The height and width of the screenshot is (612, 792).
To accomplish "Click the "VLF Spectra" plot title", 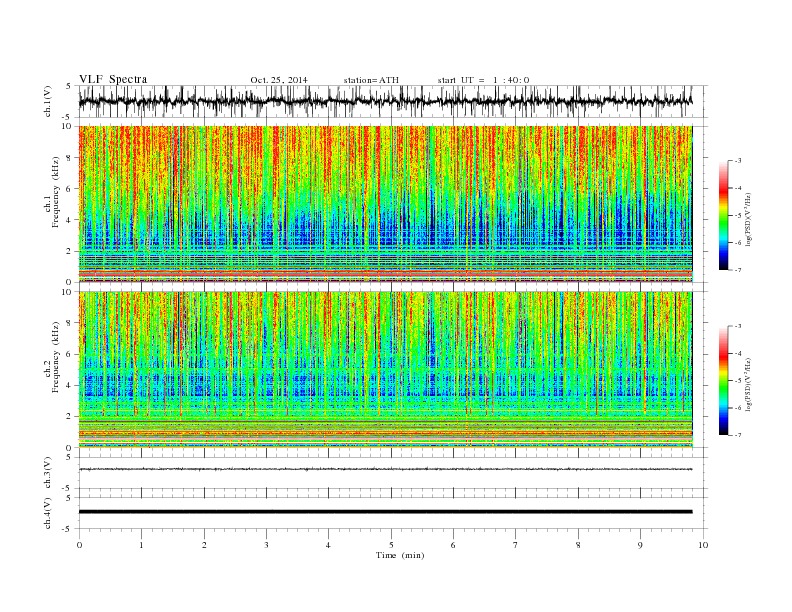I will coord(113,79).
